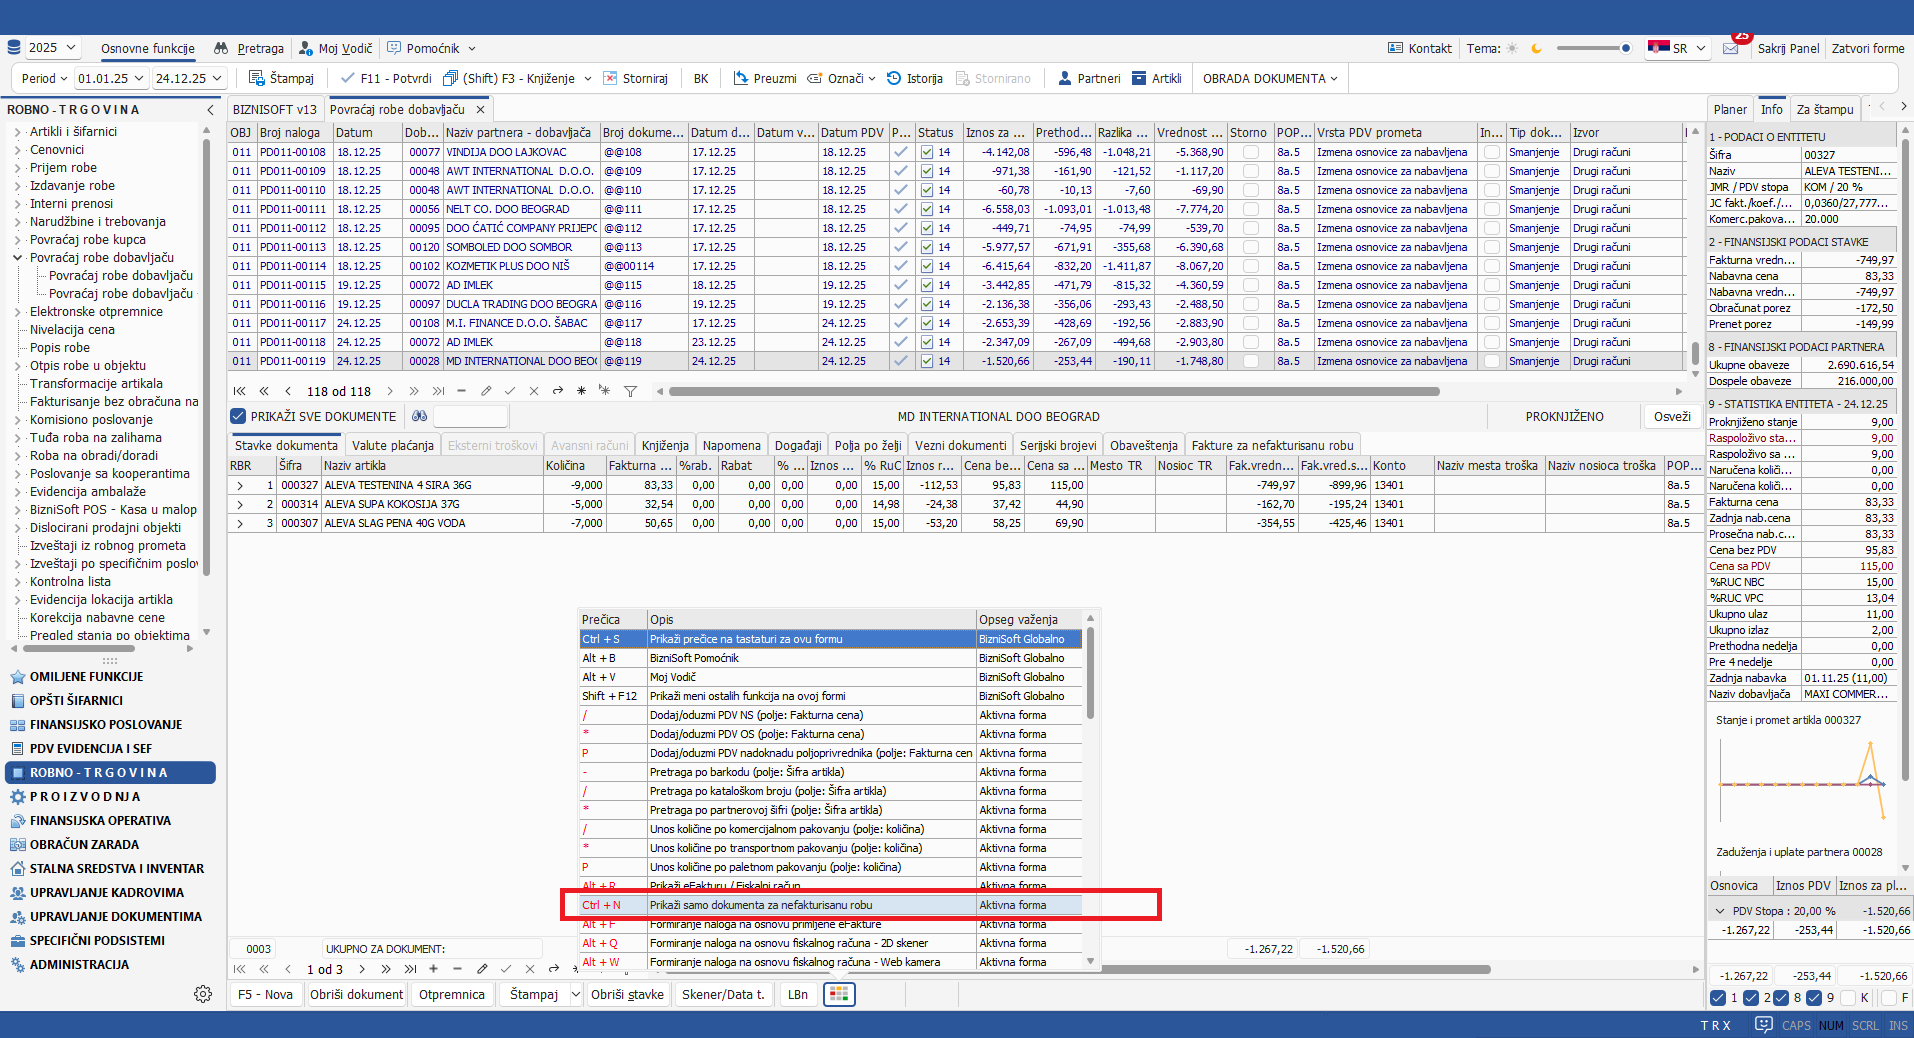Open the sidebar settings gear
The height and width of the screenshot is (1038, 1914).
pos(203,994)
